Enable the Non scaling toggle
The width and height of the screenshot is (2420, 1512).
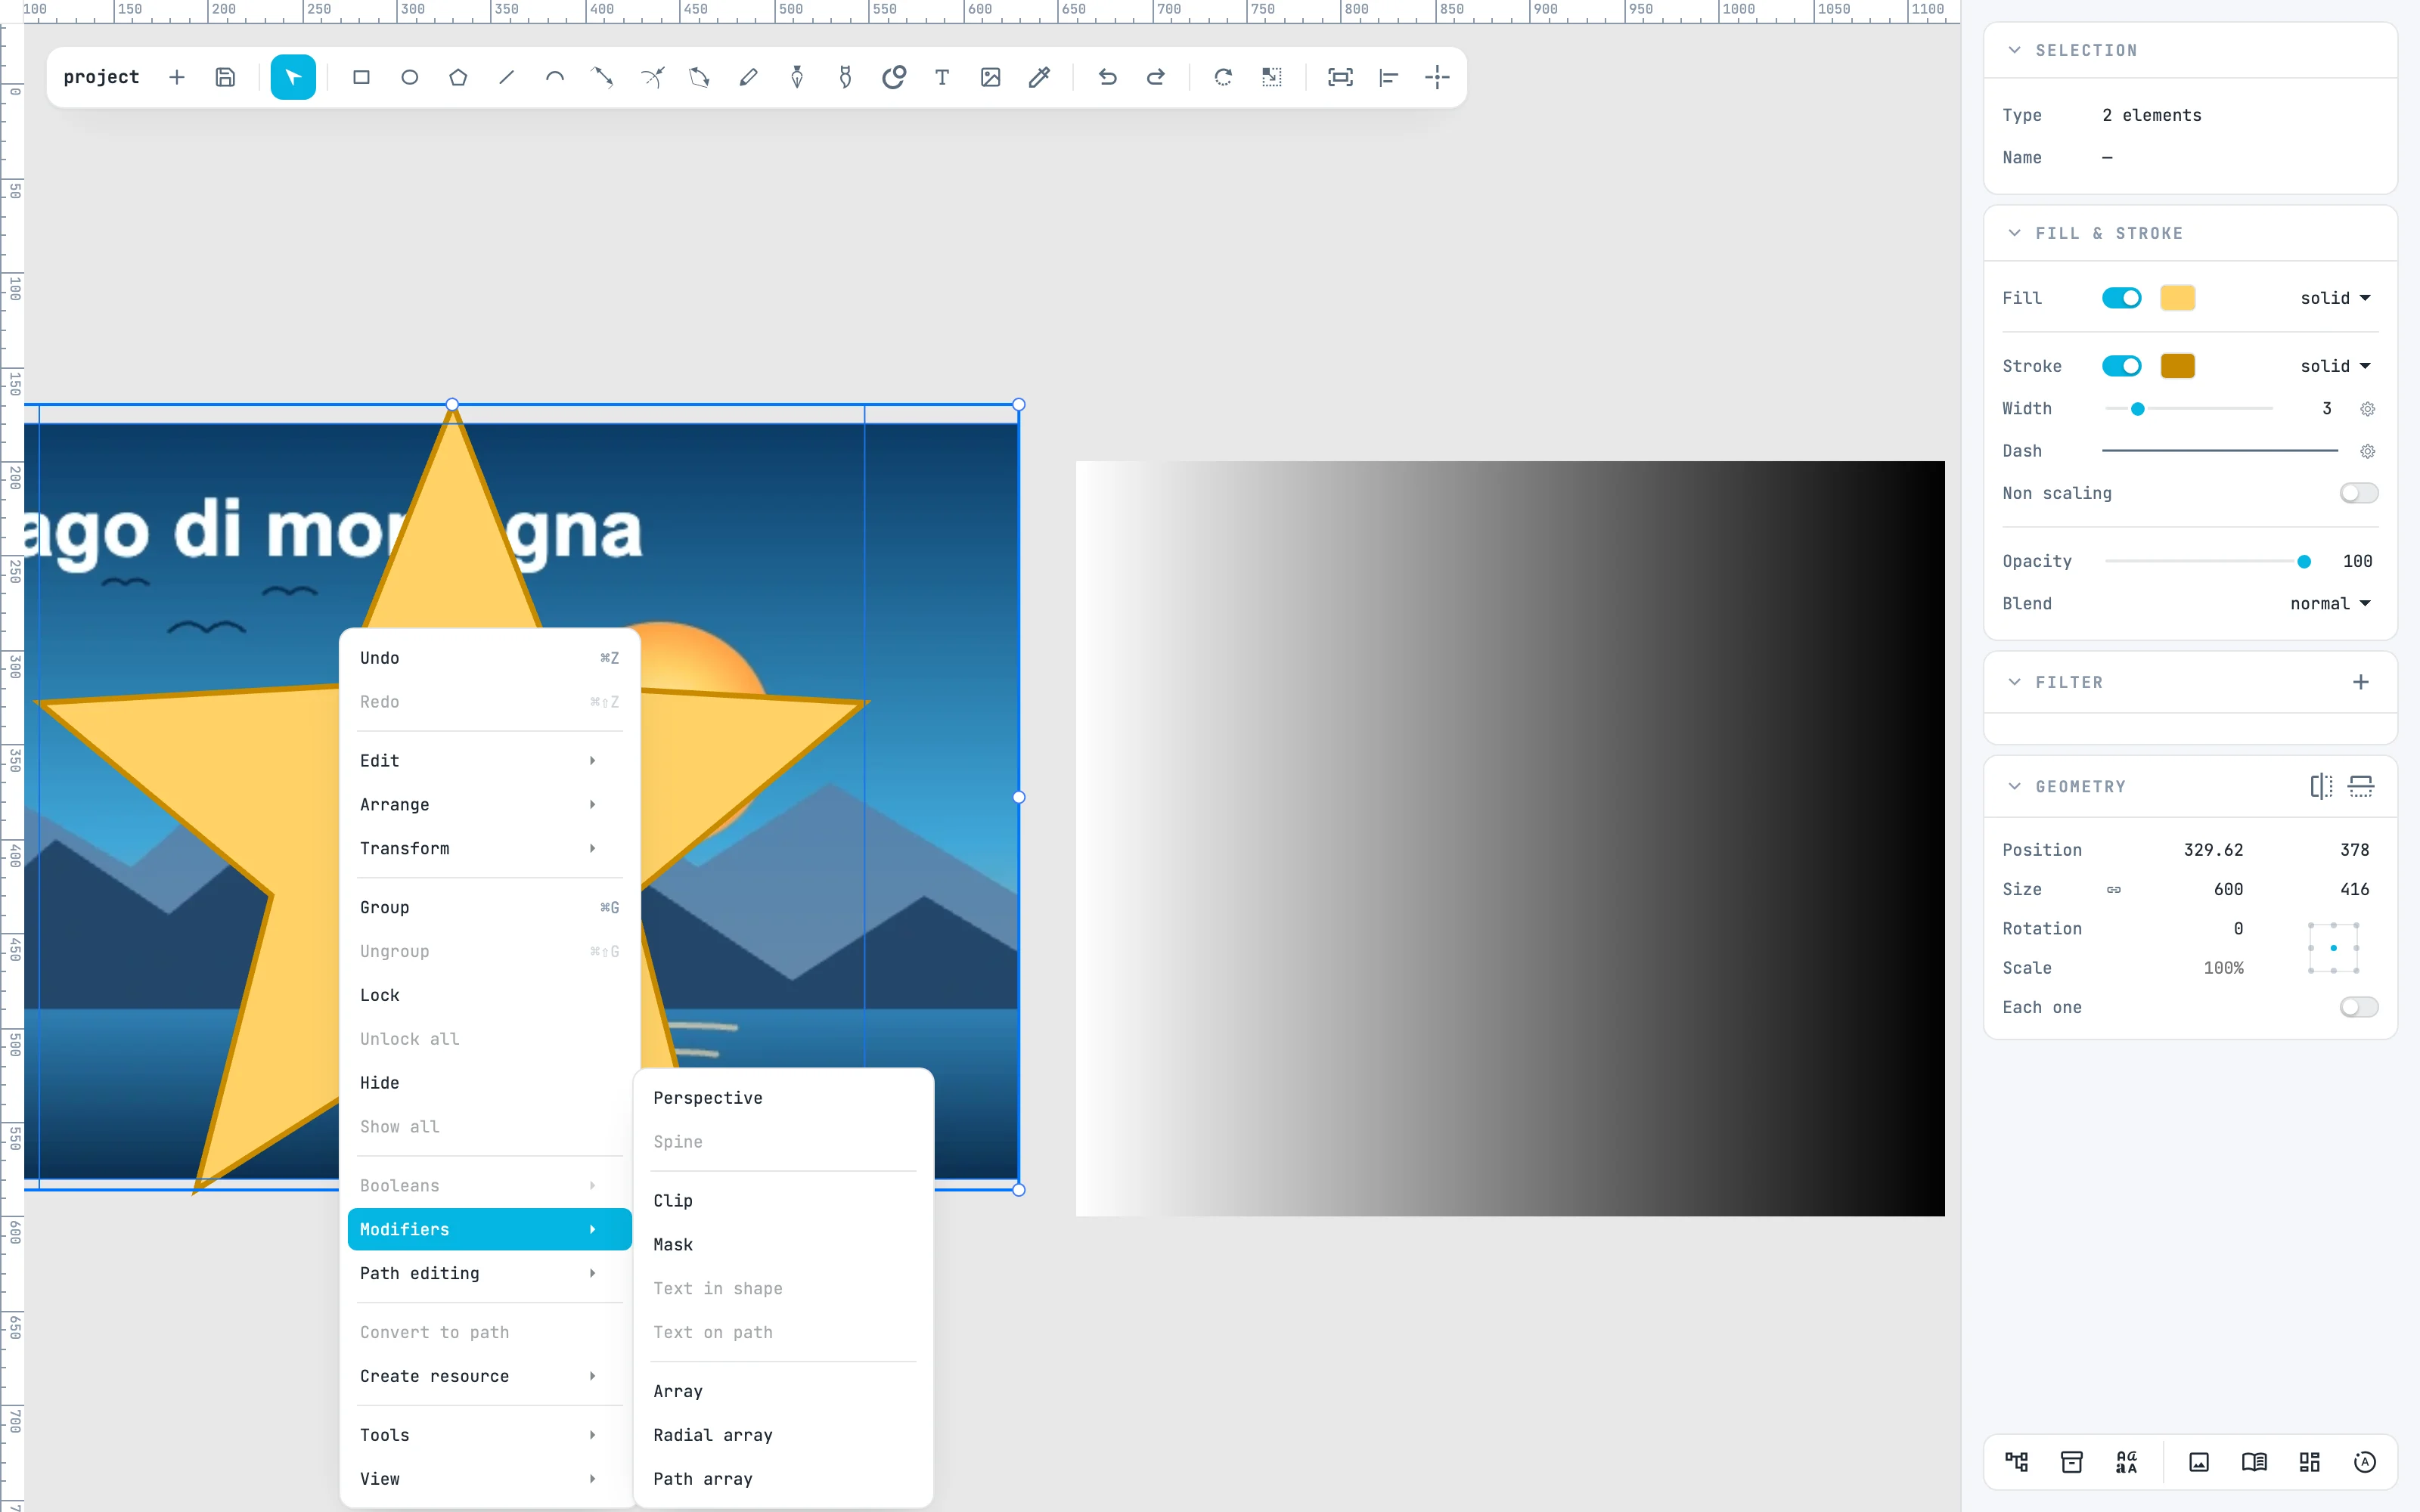[x=2359, y=493]
